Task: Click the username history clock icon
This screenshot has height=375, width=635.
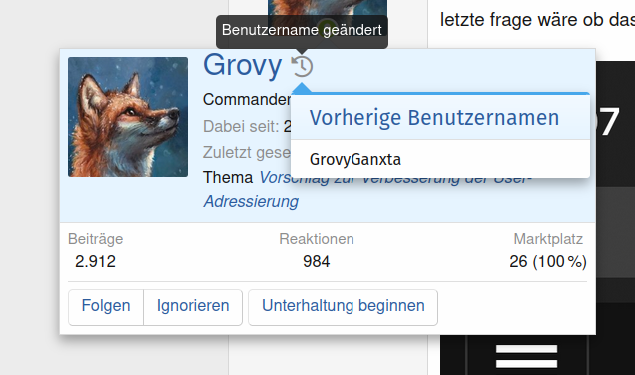Action: [302, 66]
